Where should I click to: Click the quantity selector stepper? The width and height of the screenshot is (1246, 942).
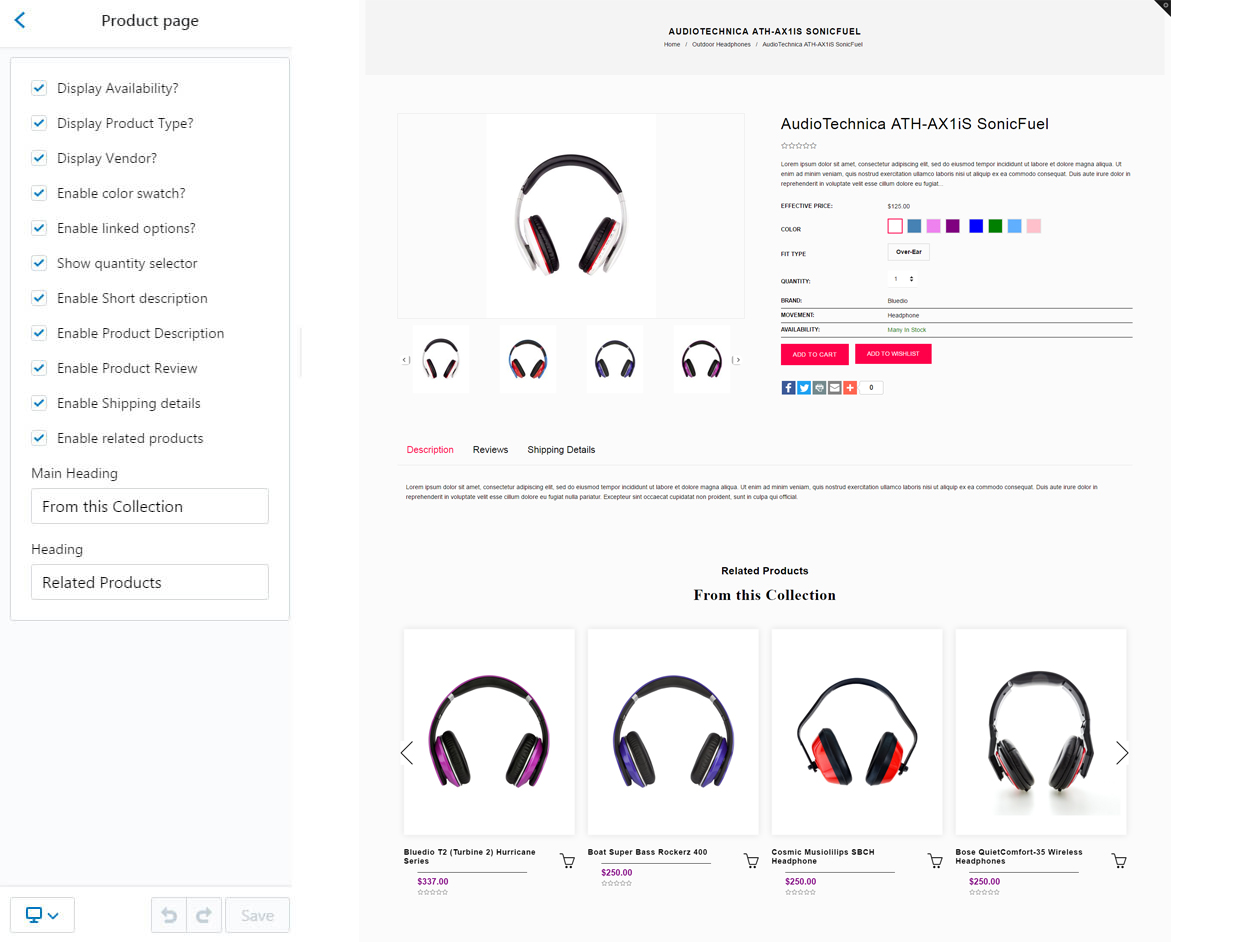tap(904, 279)
